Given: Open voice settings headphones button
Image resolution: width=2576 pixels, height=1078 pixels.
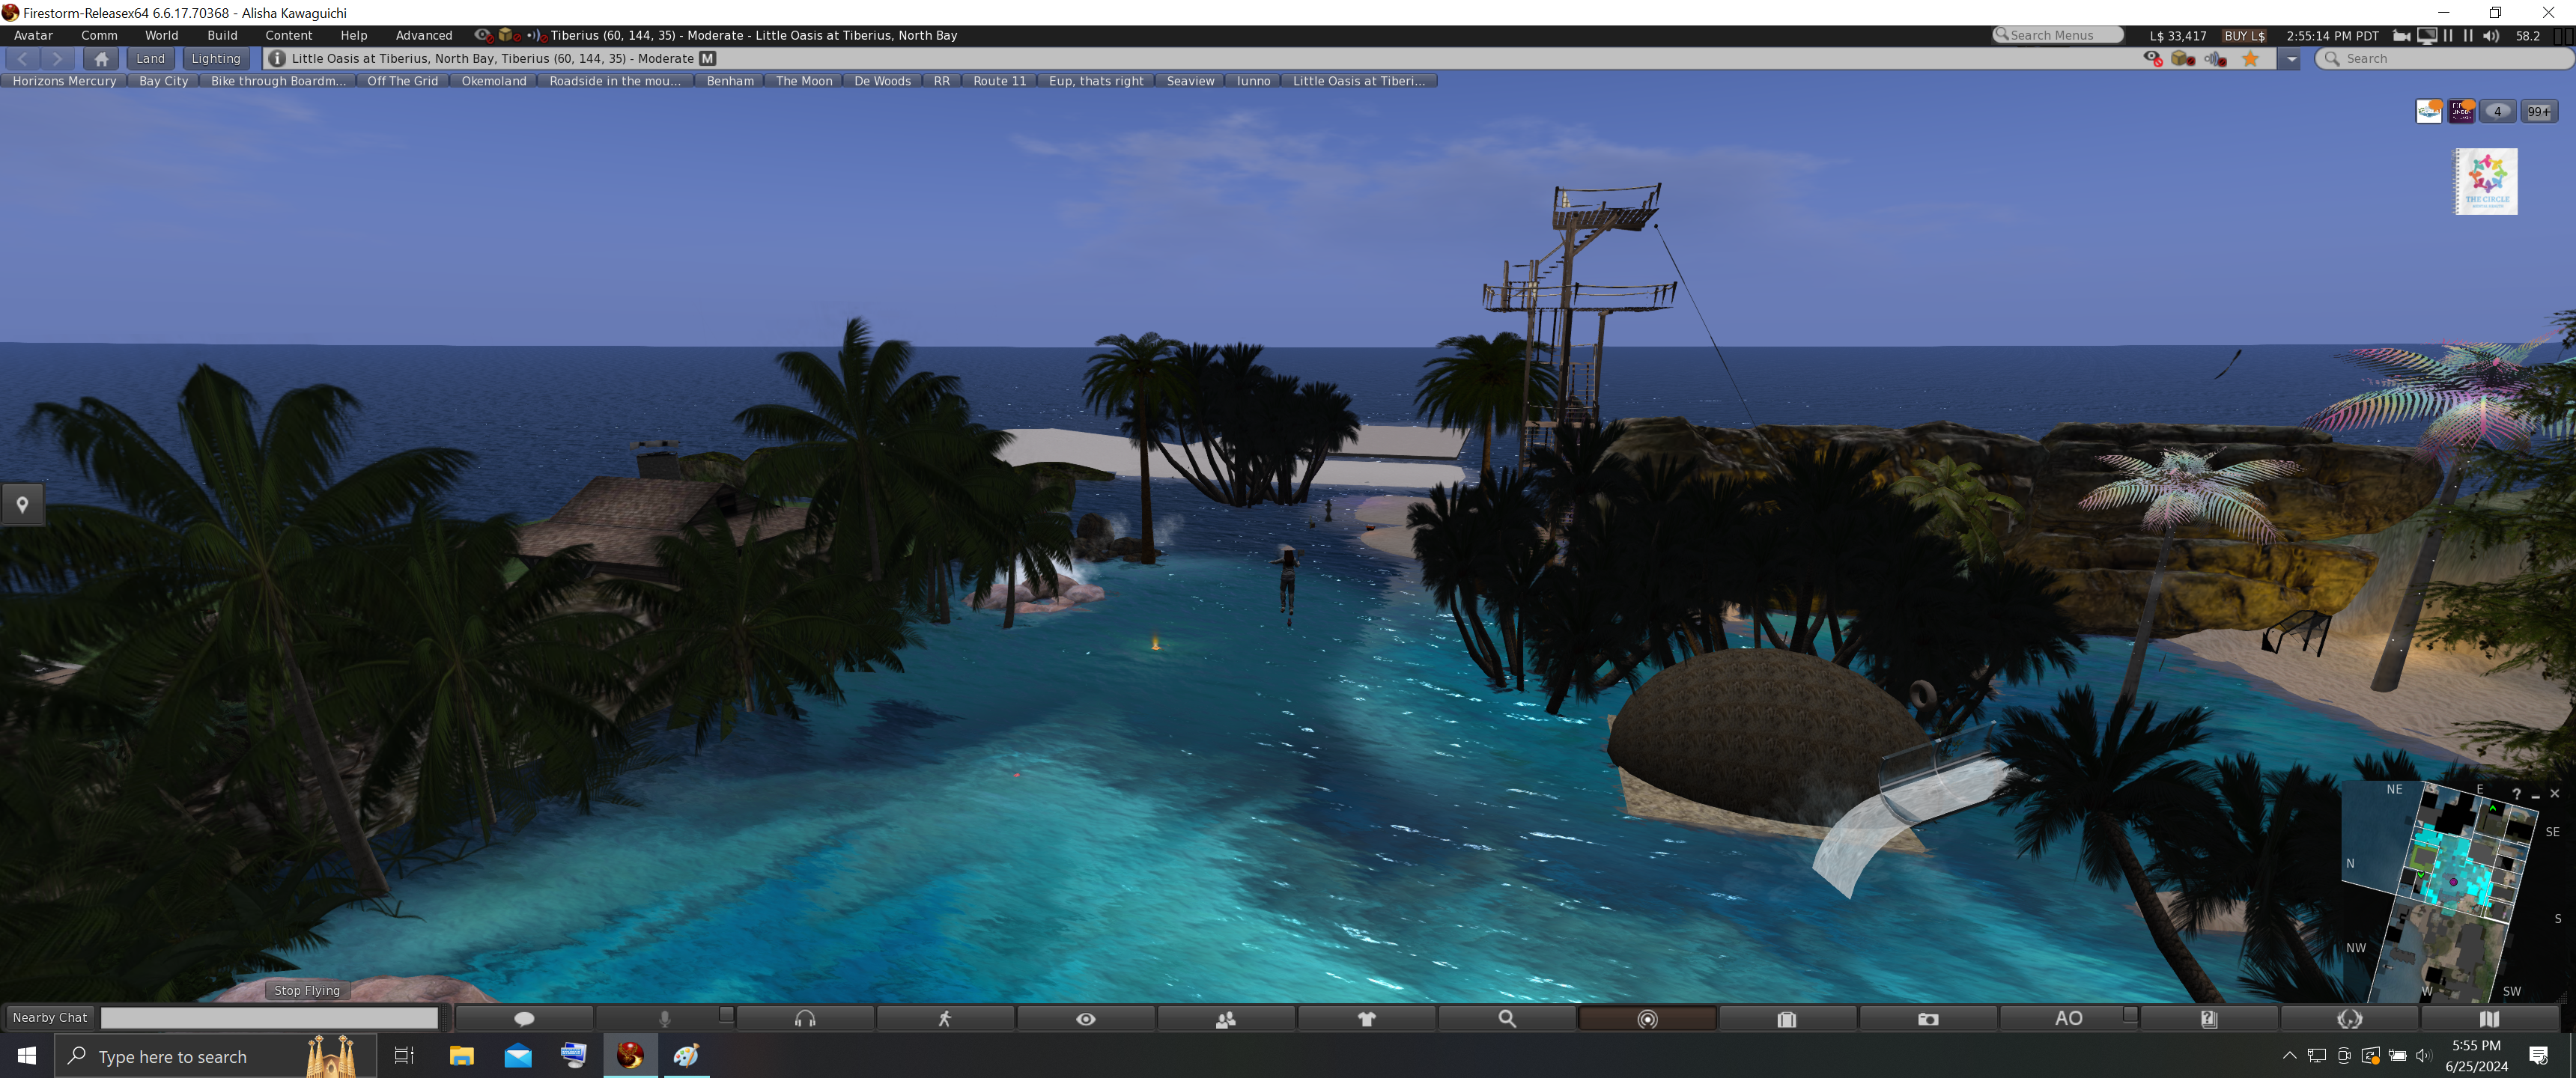Looking at the screenshot, I should (805, 1018).
